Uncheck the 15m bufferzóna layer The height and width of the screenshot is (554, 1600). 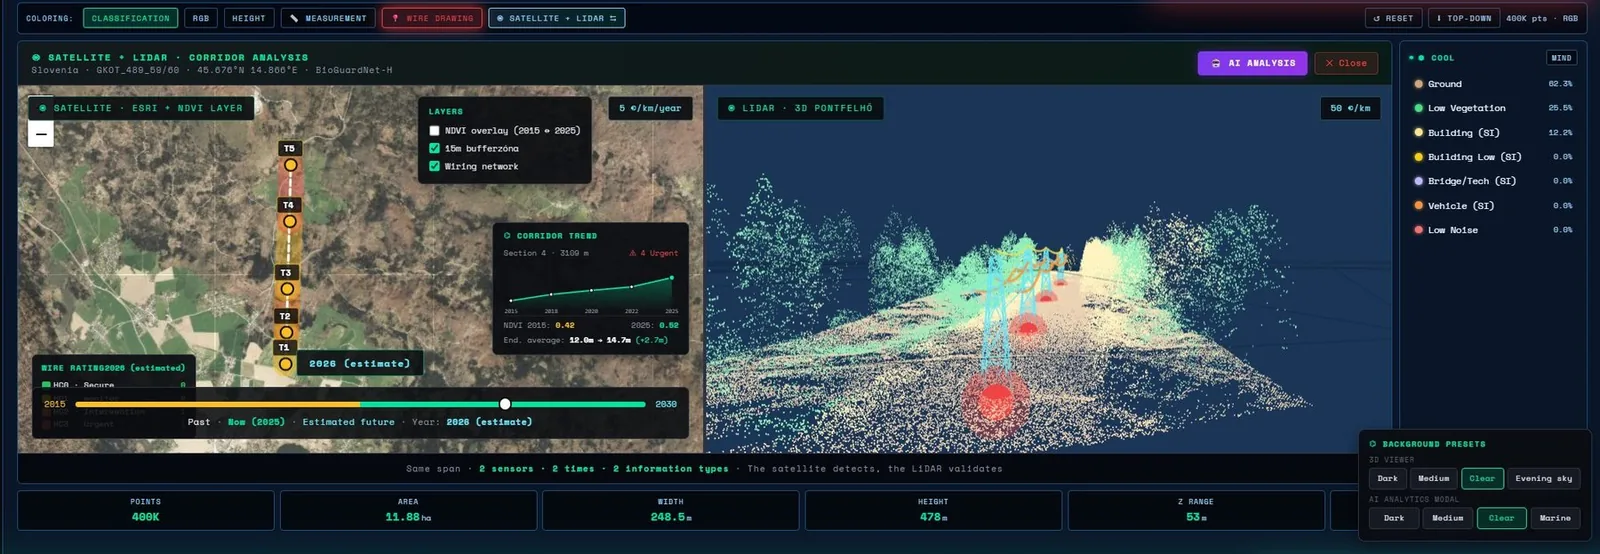(x=434, y=148)
